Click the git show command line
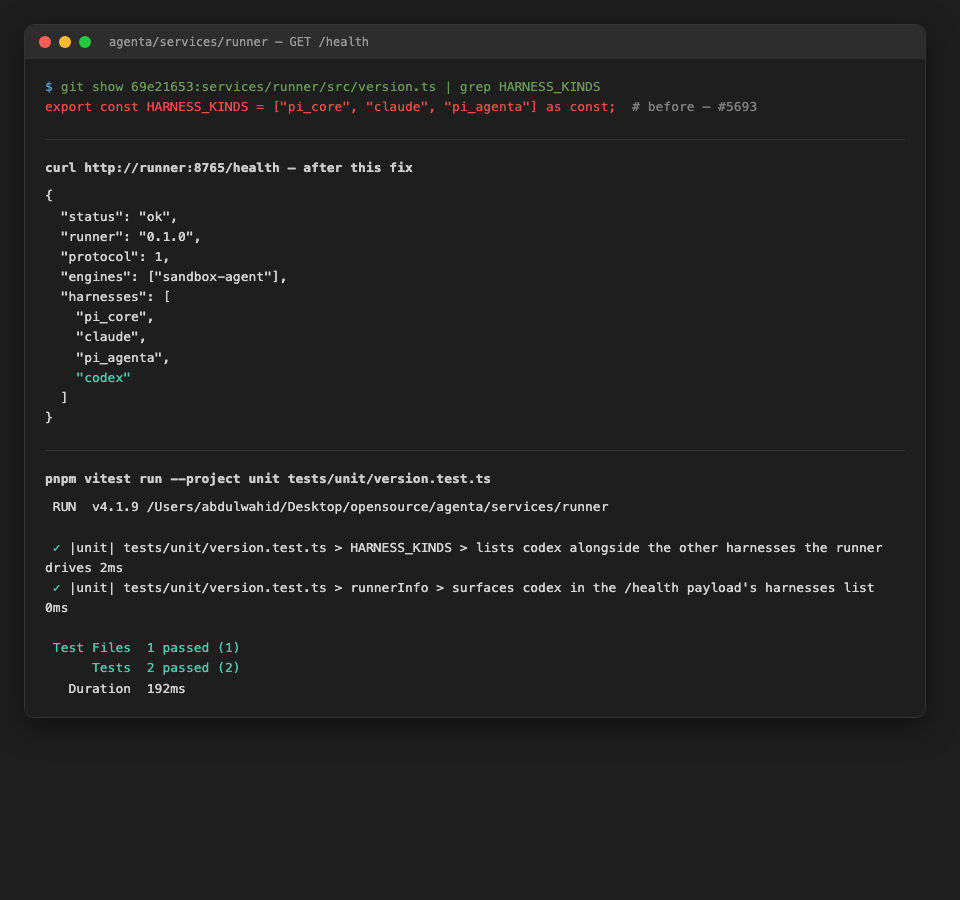The width and height of the screenshot is (960, 900). point(323,87)
